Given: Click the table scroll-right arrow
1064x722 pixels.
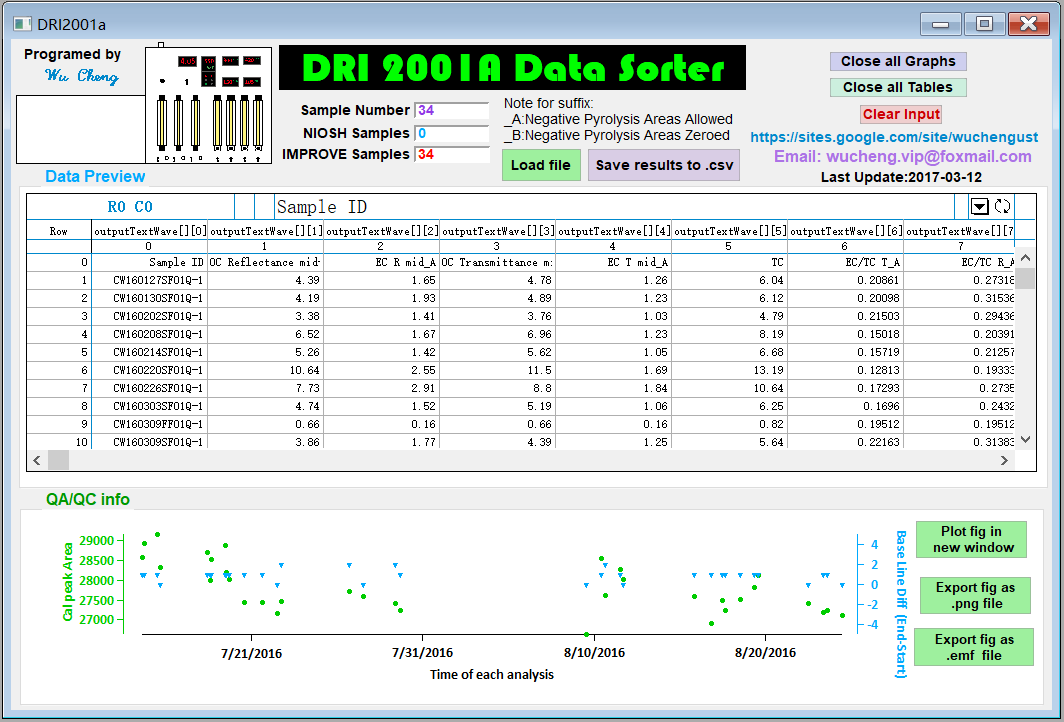Looking at the screenshot, I should click(x=1004, y=460).
